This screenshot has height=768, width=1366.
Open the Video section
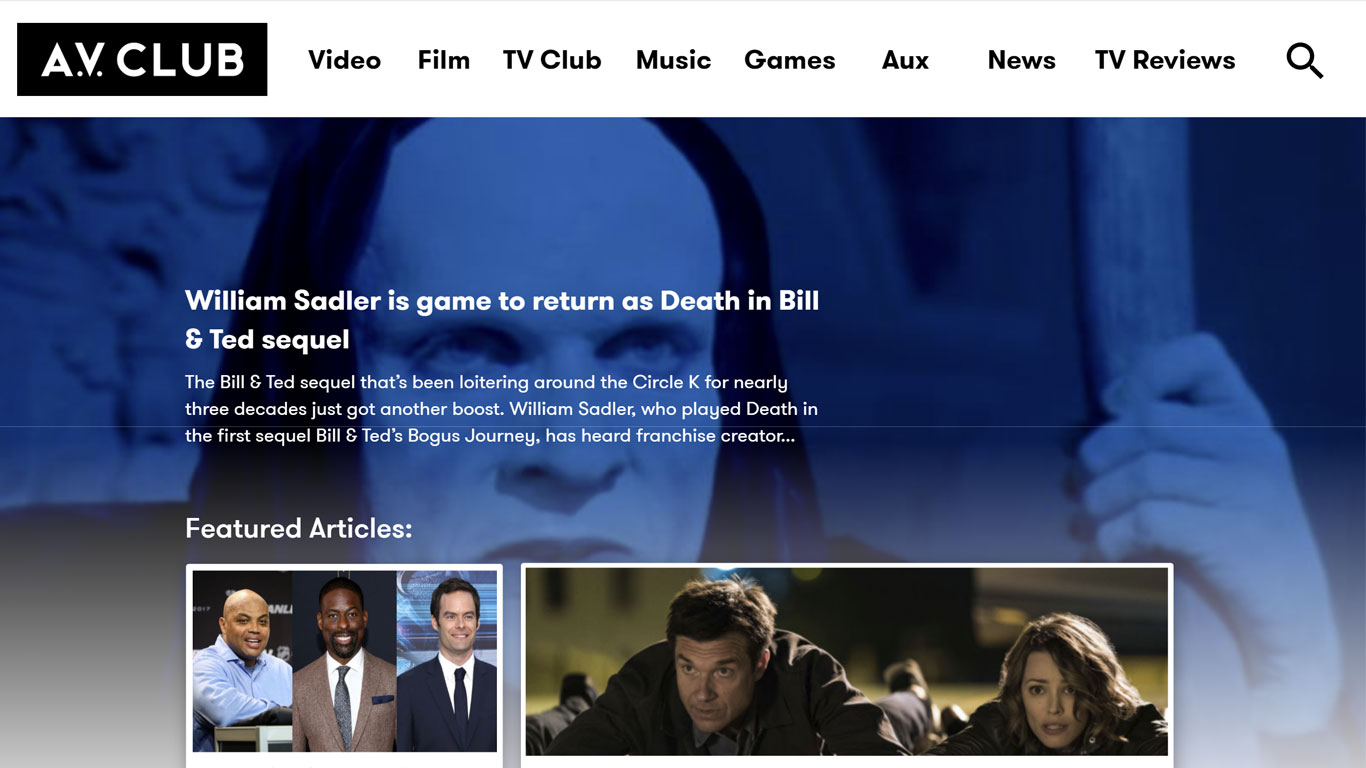pos(344,60)
